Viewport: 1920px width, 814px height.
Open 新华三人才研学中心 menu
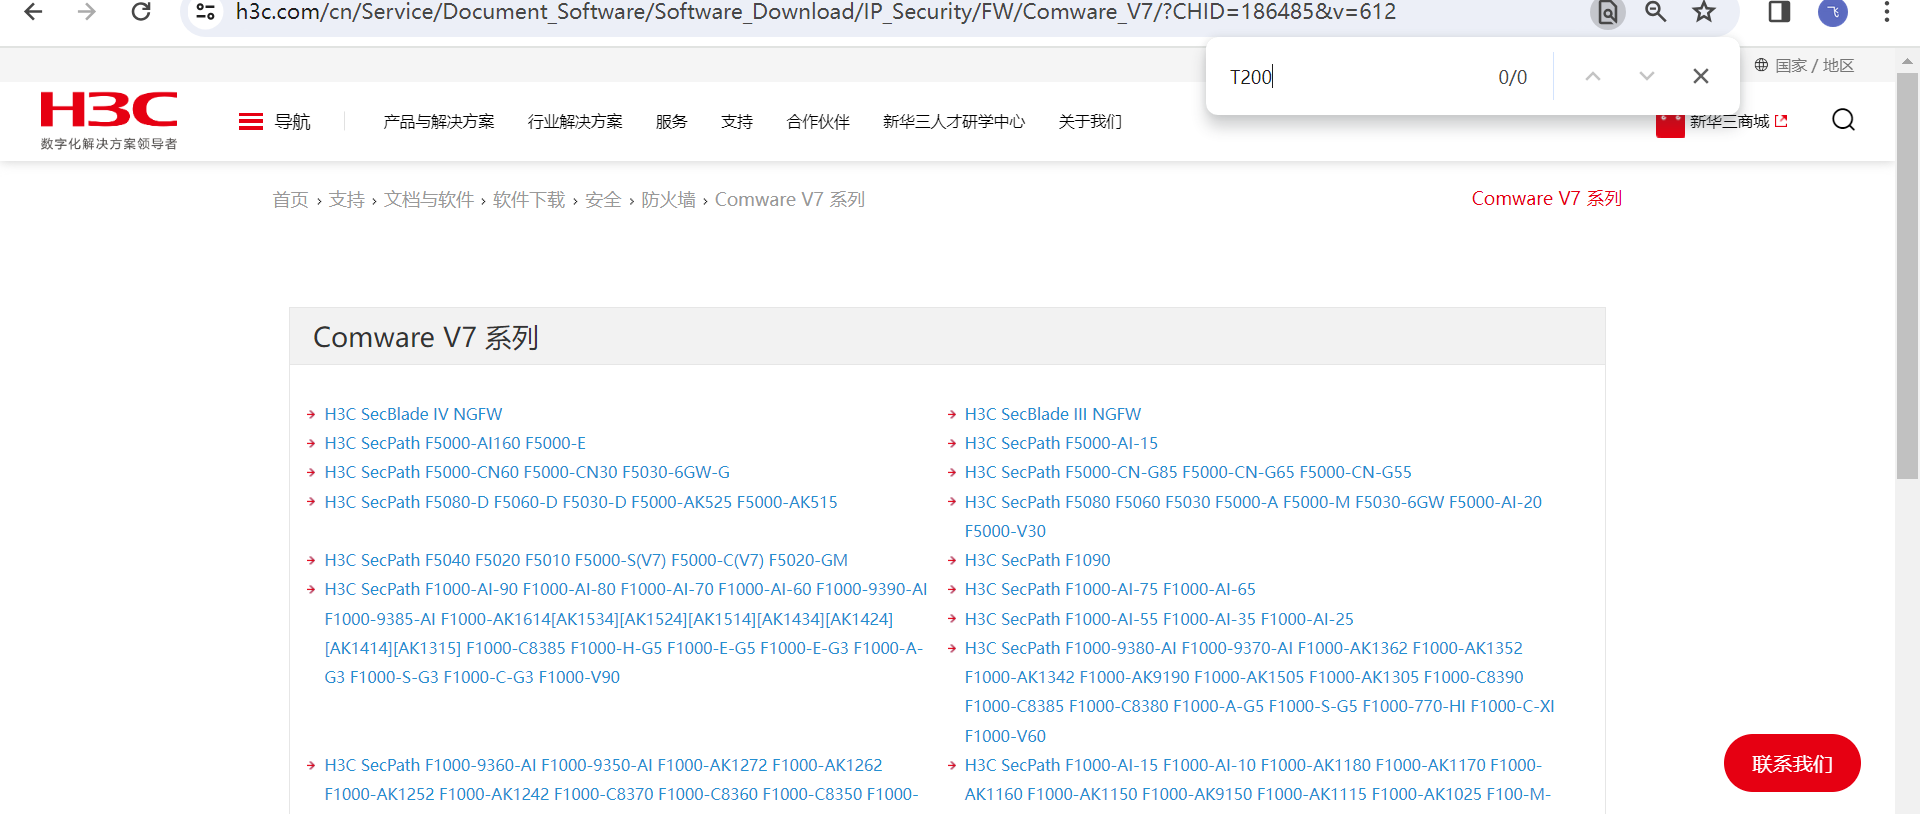(x=954, y=122)
